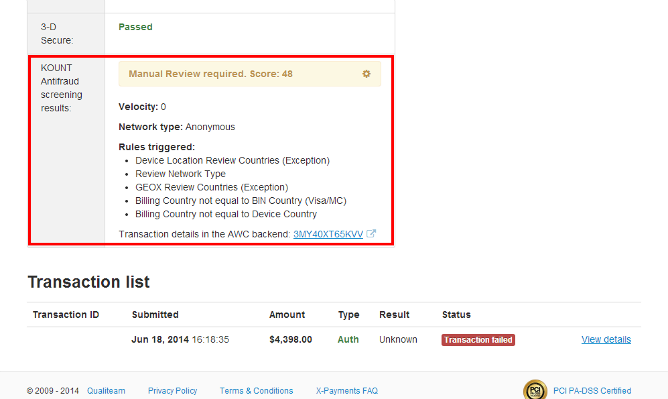Click the © 2009 - 2014 copyright text
Image resolution: width=668 pixels, height=399 pixels.
point(53,390)
